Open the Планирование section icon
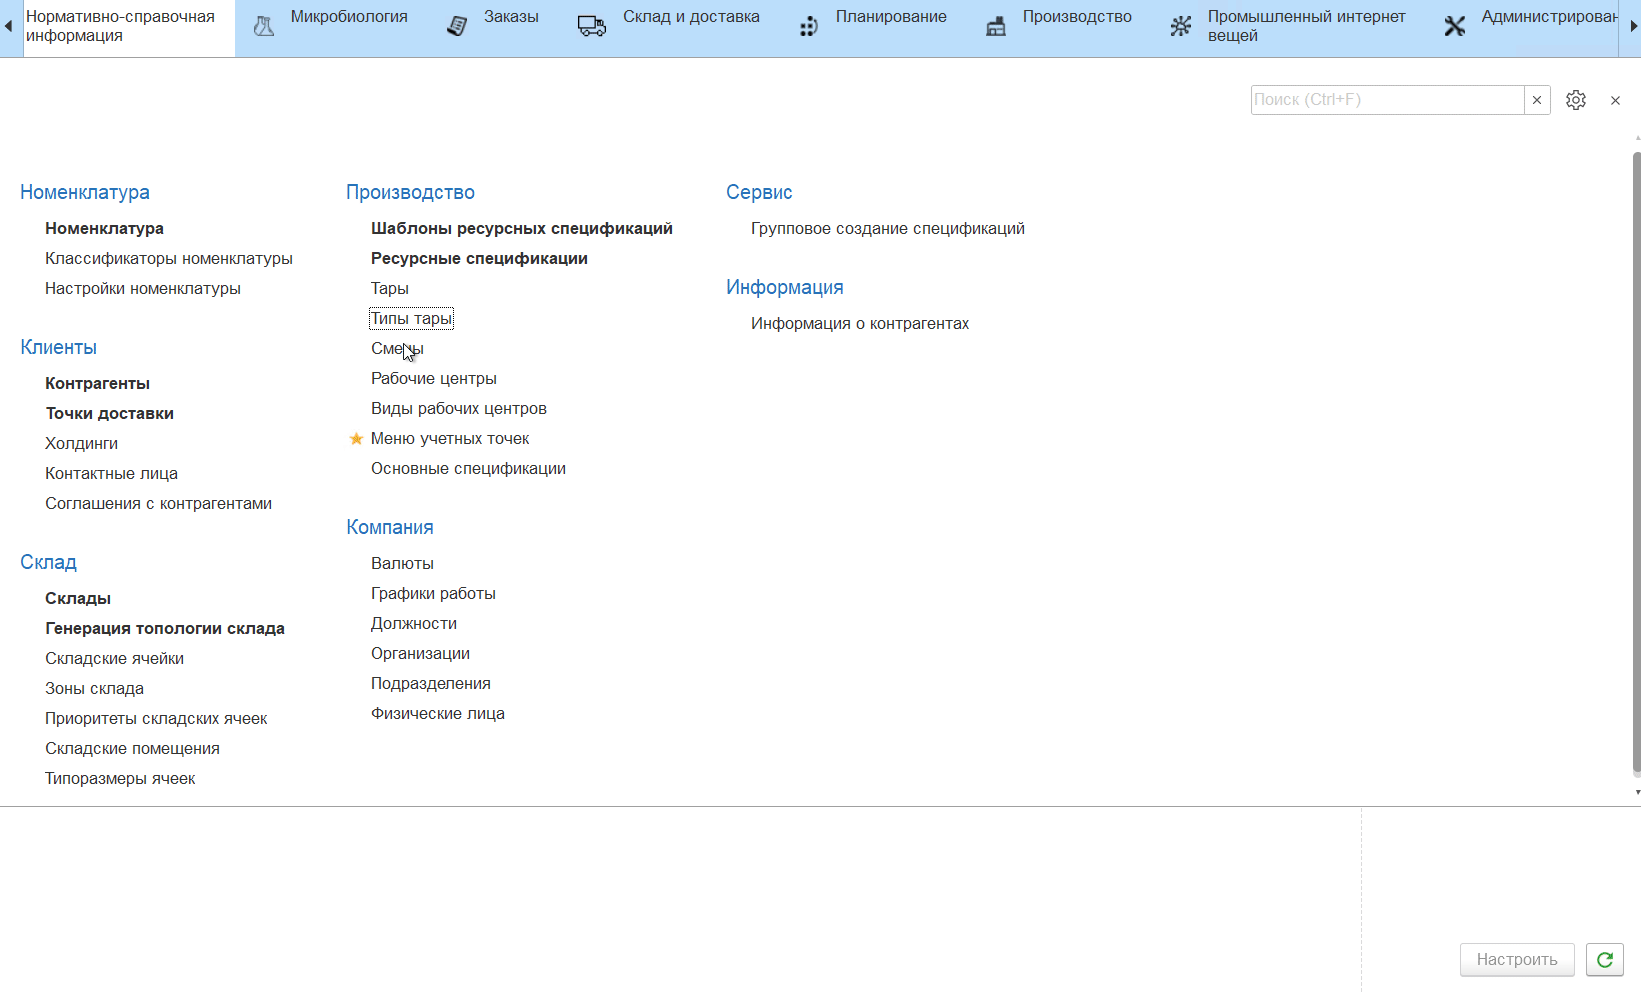The width and height of the screenshot is (1641, 996). pos(809,27)
